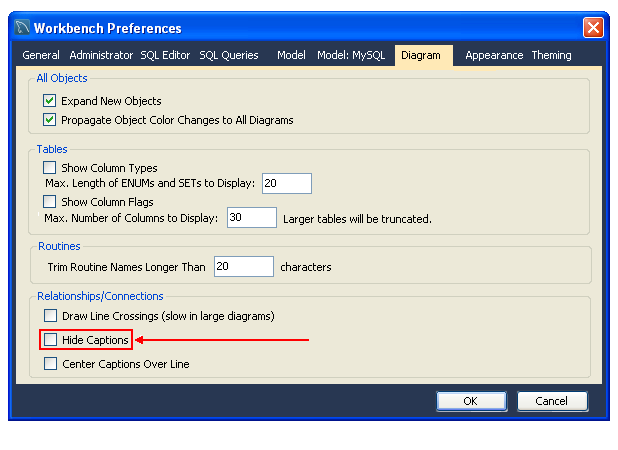Open the Appearance tab
Viewport: 618px width, 450px height.
coord(494,55)
